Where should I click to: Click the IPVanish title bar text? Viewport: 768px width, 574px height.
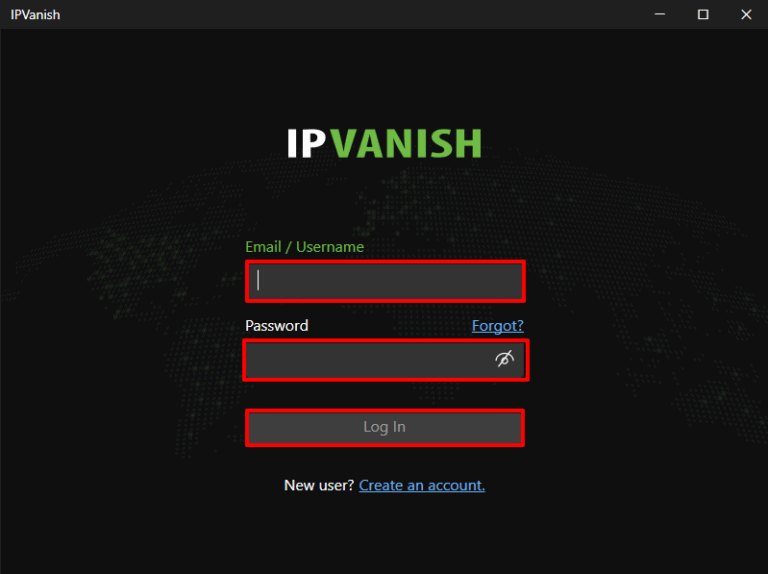(x=35, y=15)
